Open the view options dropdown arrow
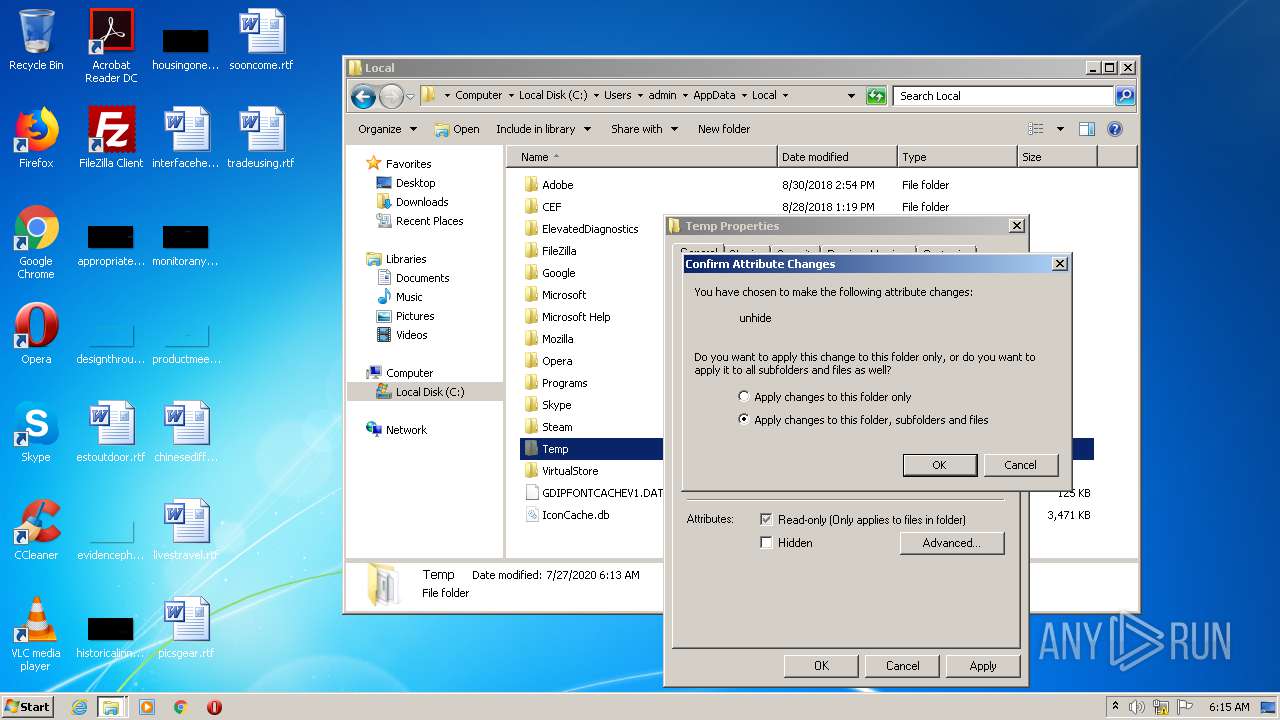1280x720 pixels. tap(1060, 129)
